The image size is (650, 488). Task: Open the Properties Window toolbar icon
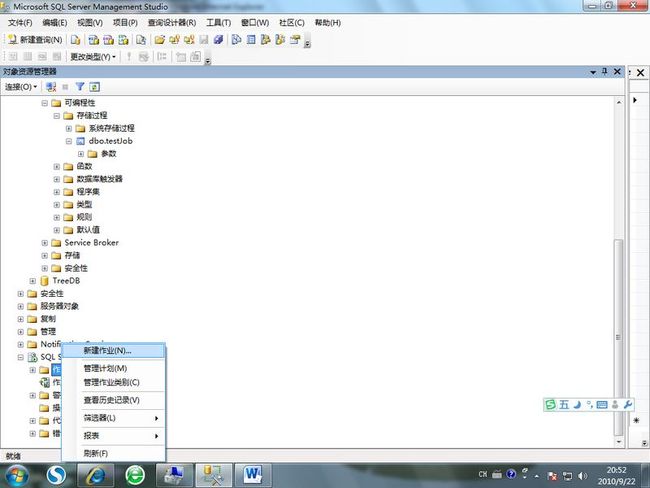(x=295, y=40)
